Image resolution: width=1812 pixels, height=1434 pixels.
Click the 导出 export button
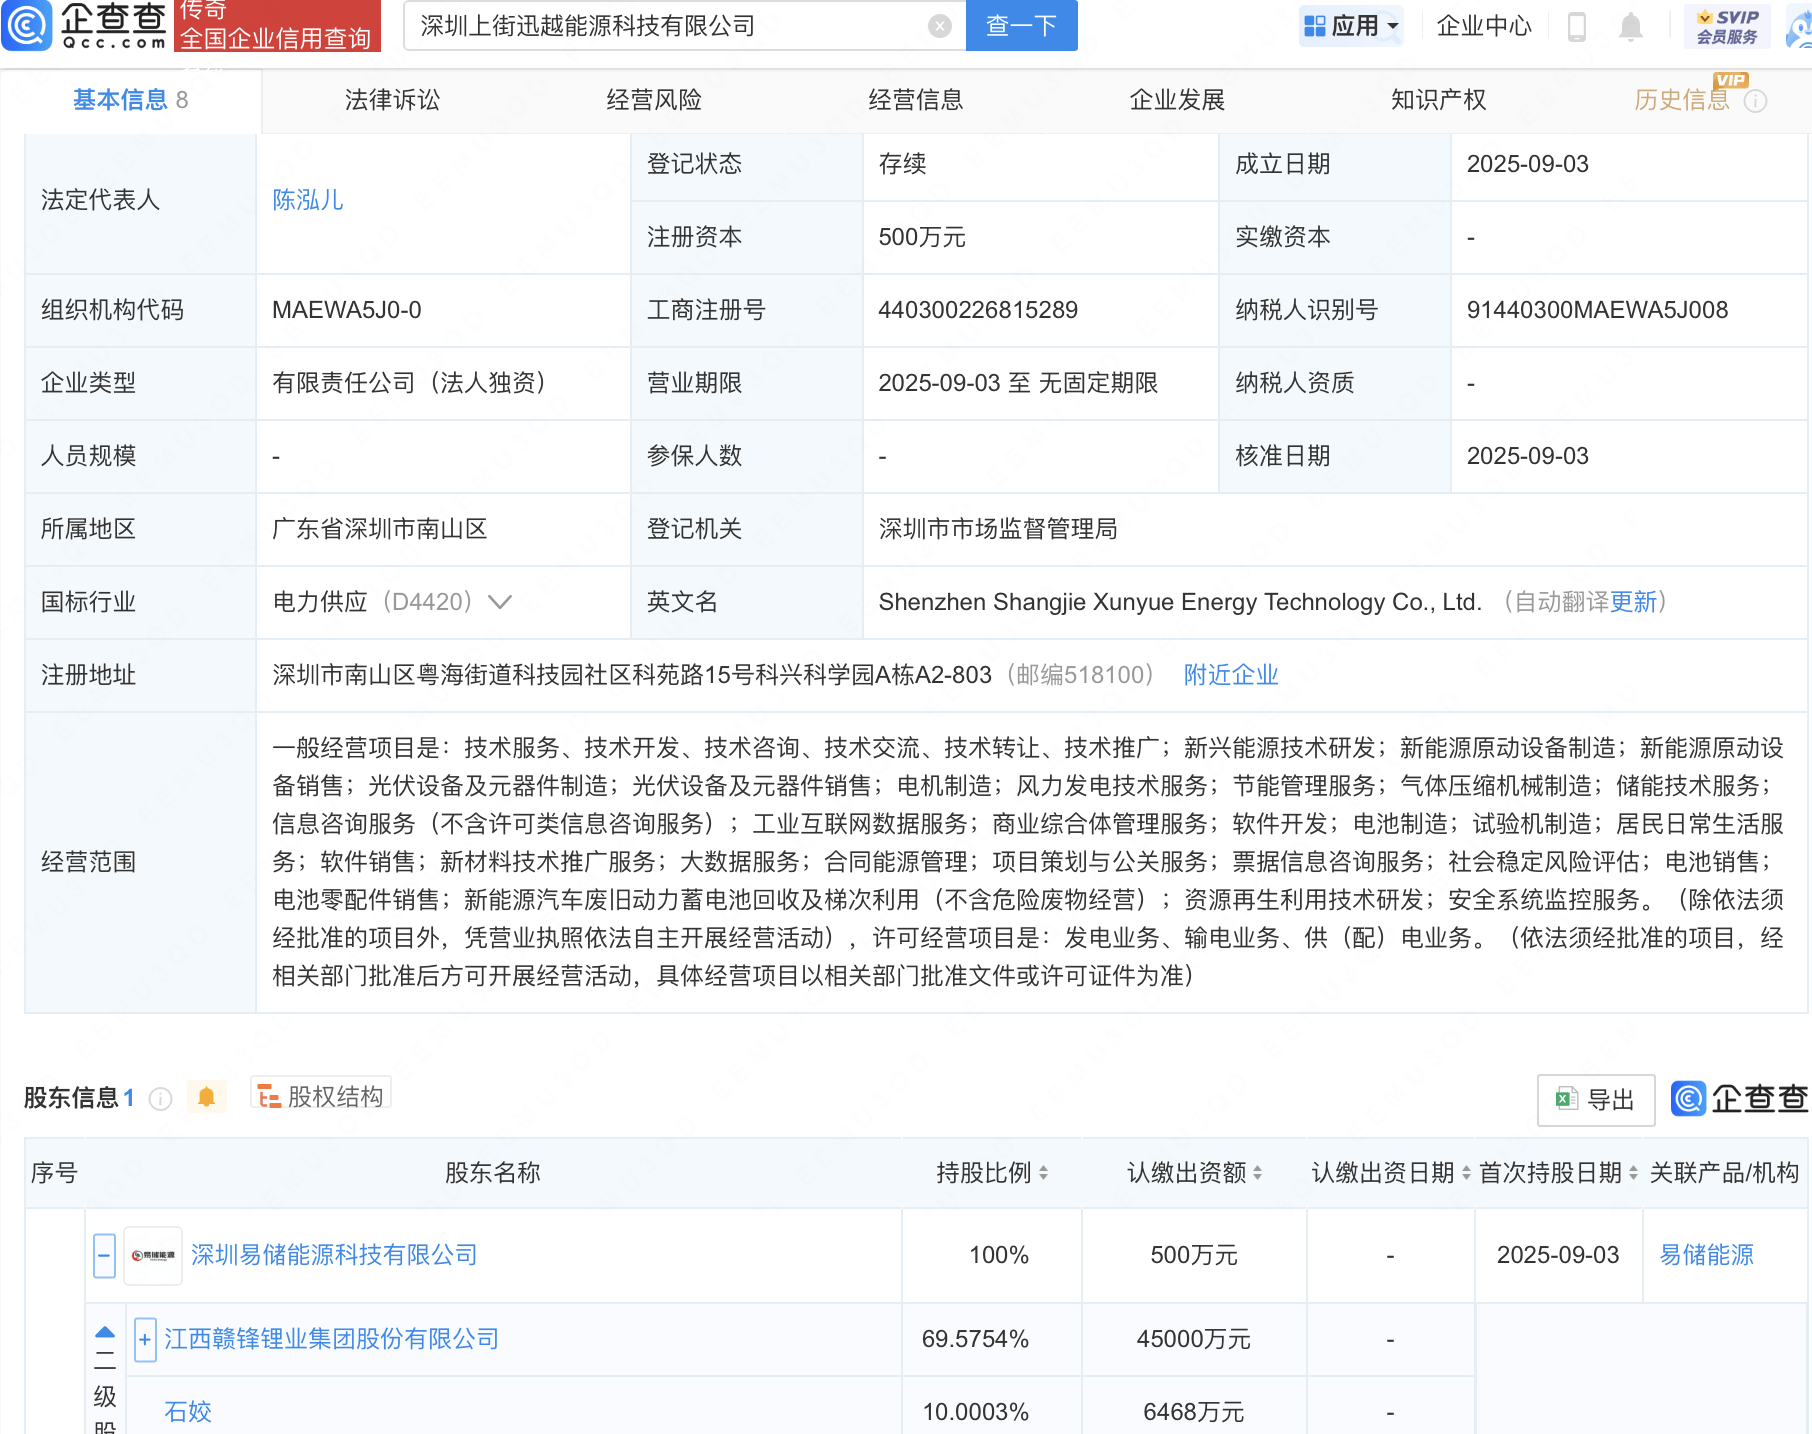pos(1596,1100)
